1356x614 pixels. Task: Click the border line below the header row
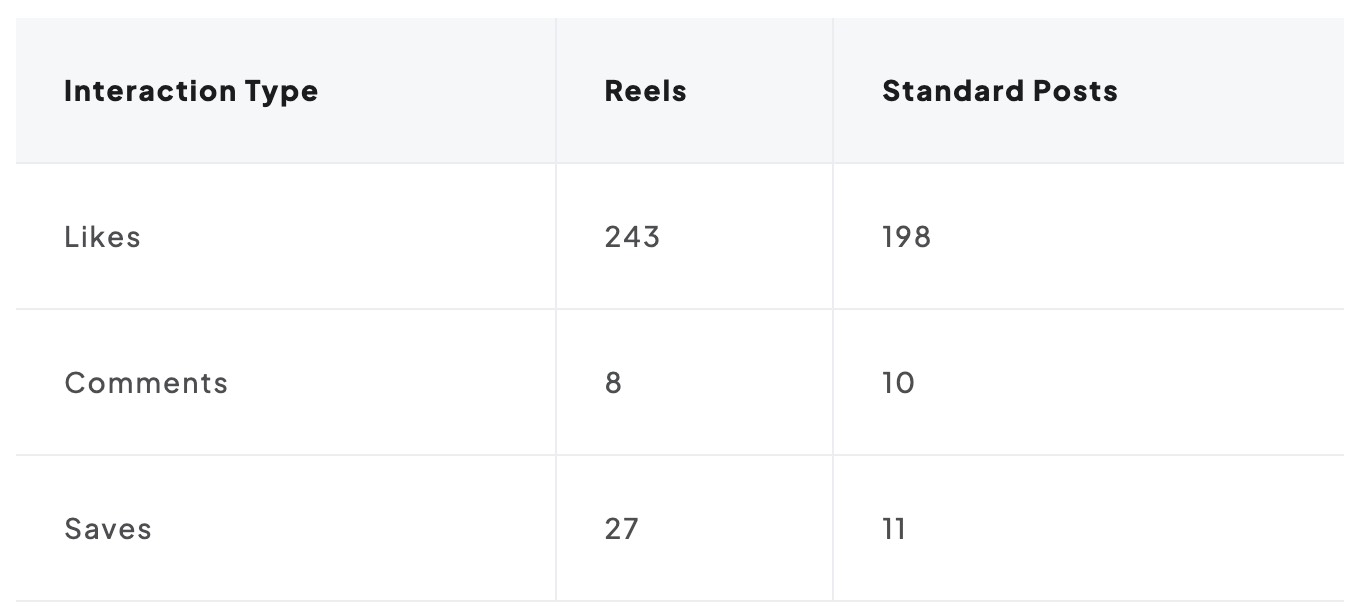coord(680,163)
